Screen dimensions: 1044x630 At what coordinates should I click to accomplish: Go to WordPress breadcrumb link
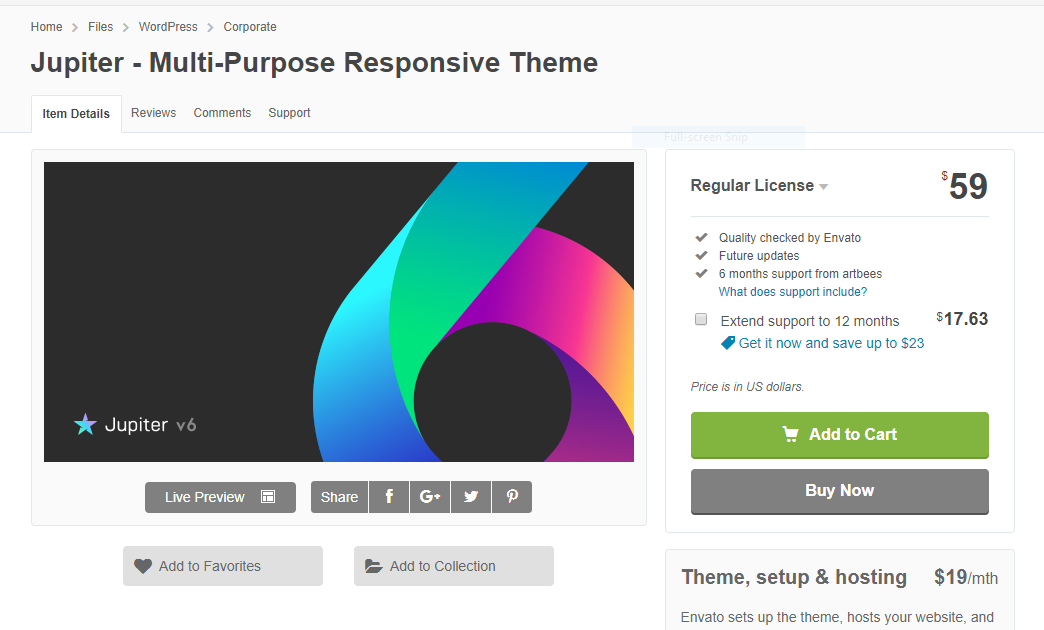click(x=168, y=27)
